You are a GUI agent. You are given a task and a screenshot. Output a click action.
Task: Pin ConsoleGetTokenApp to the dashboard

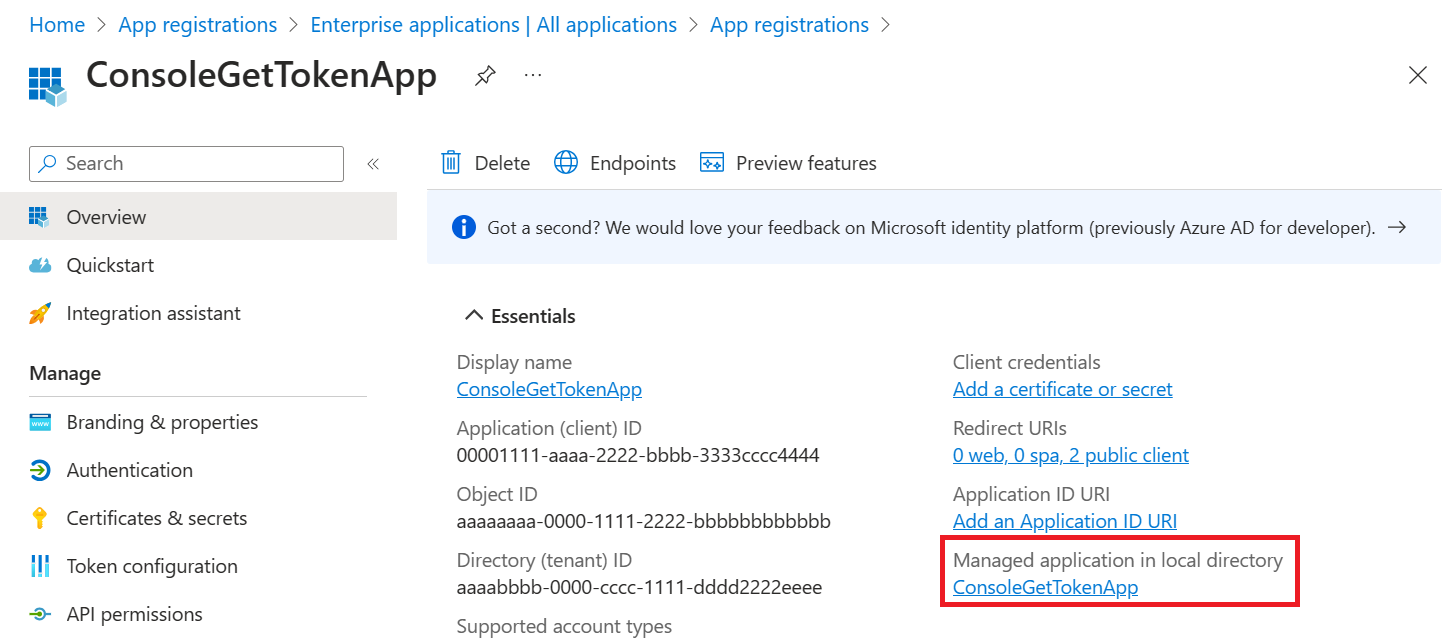(485, 75)
